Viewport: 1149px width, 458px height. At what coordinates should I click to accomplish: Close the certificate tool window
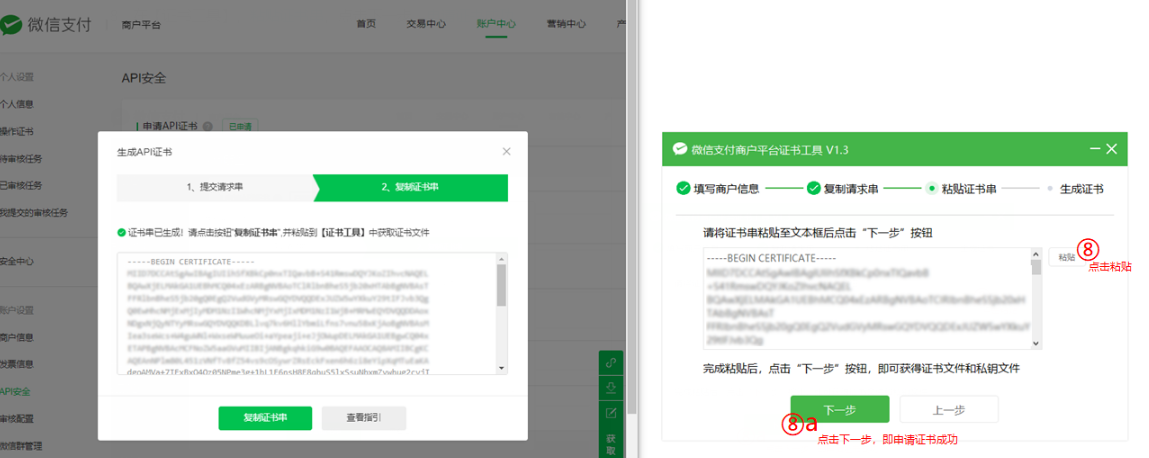tap(1112, 149)
